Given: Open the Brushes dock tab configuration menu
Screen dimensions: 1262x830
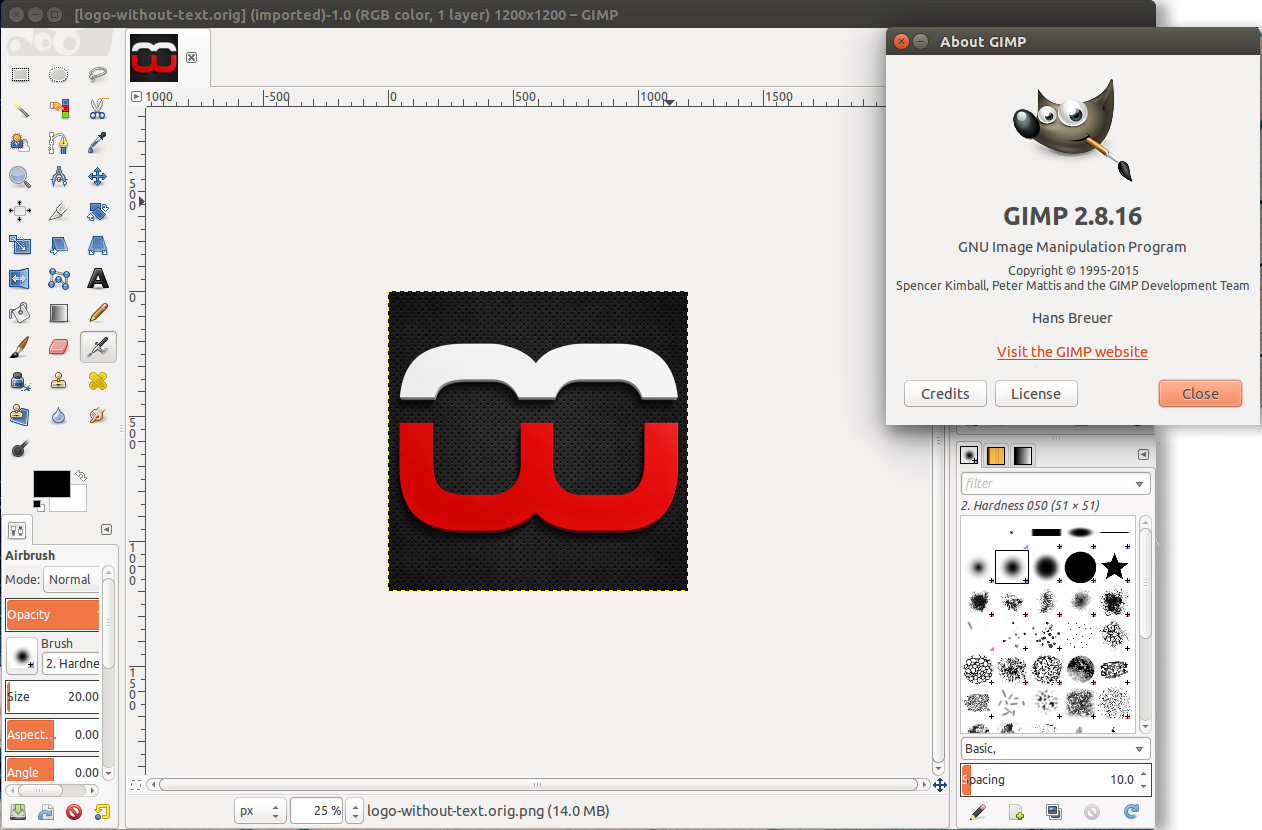Looking at the screenshot, I should click(1143, 455).
